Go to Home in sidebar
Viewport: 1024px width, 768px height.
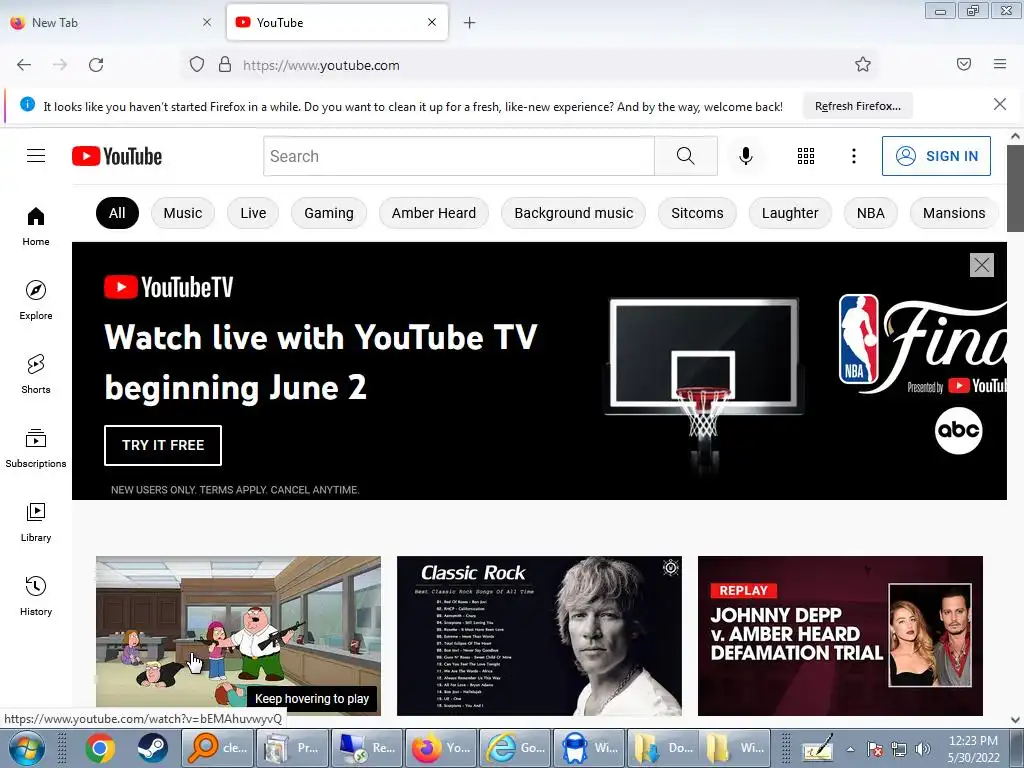pyautogui.click(x=36, y=227)
